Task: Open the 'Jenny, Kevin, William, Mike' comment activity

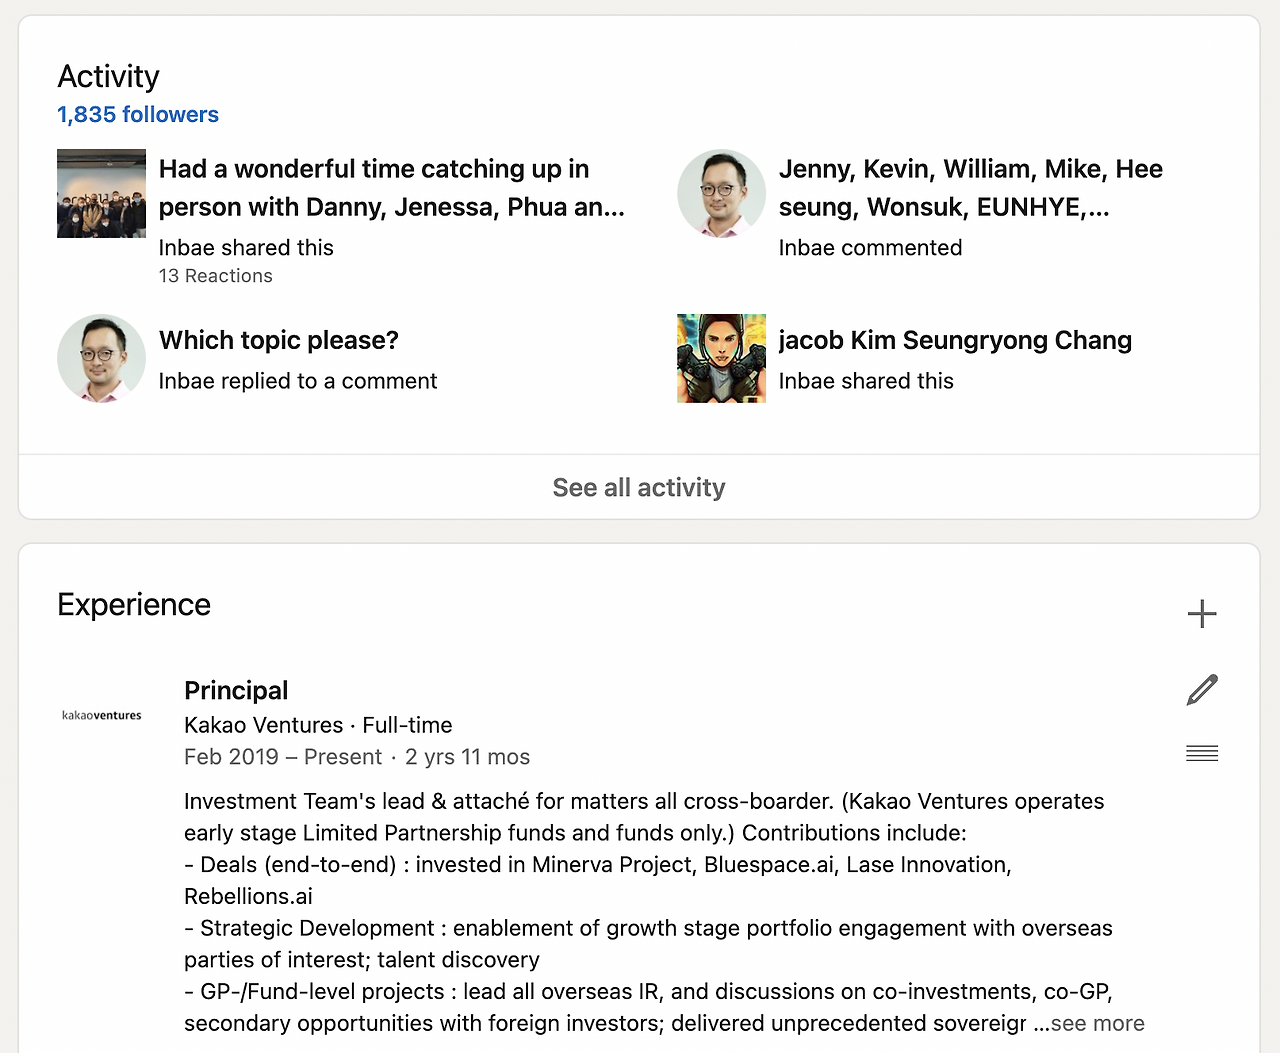Action: (970, 188)
